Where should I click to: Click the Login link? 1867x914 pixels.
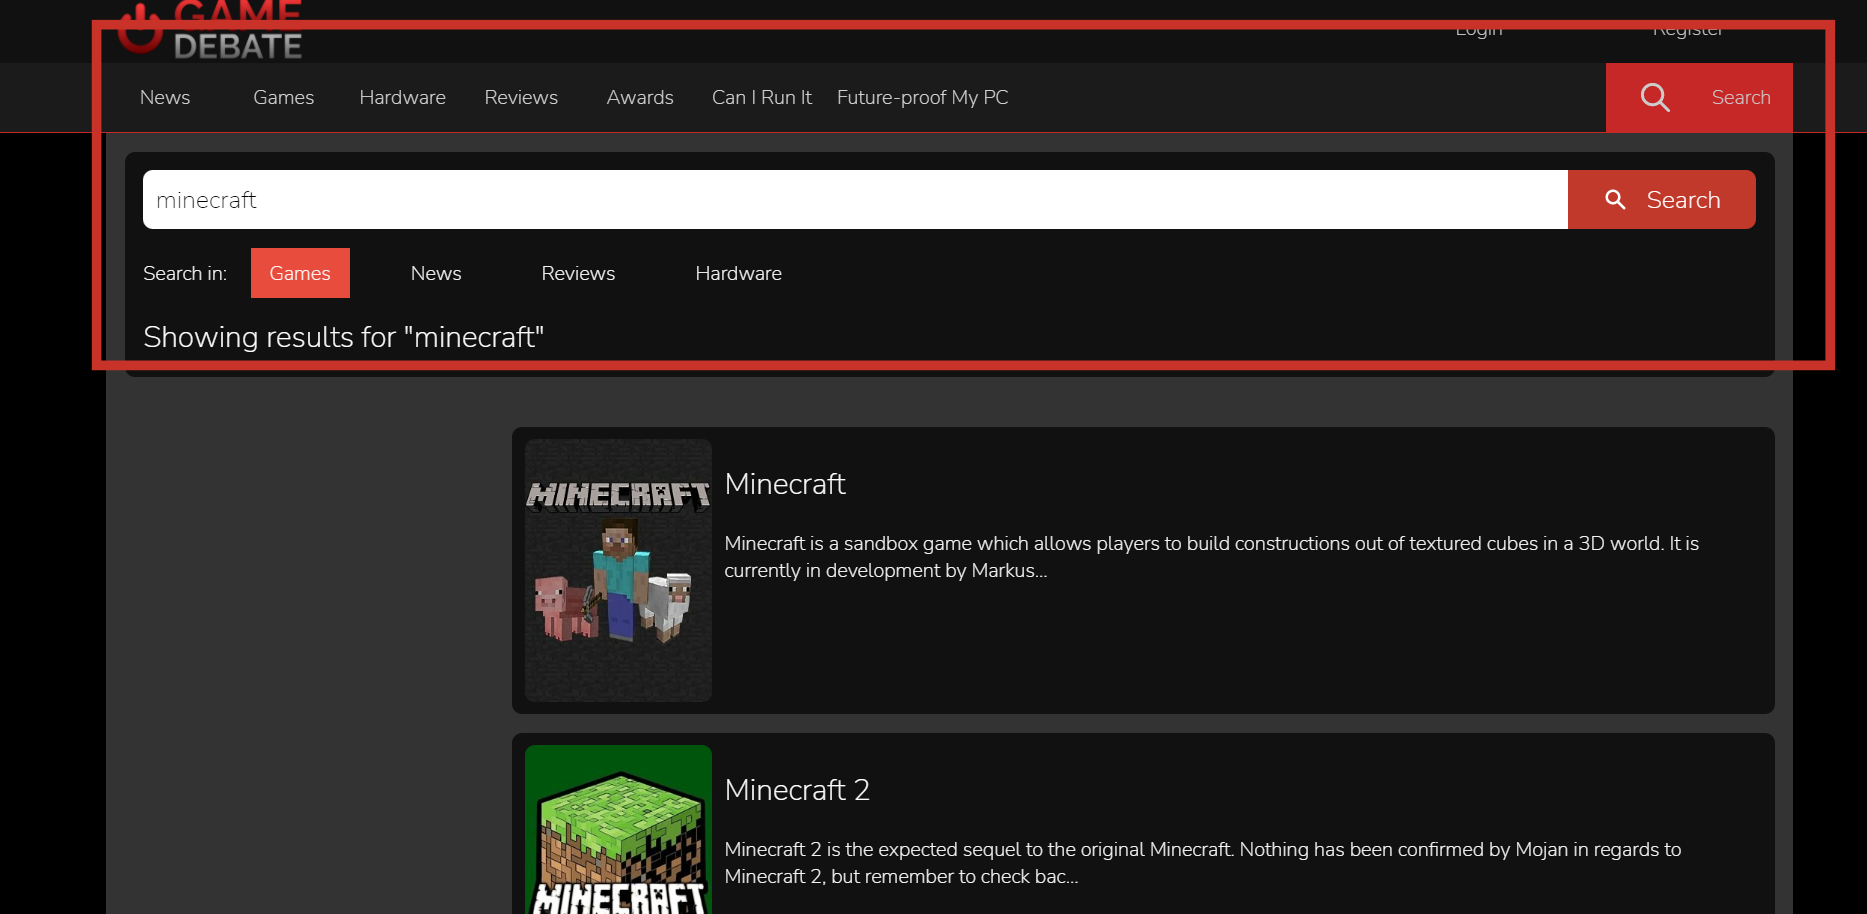pyautogui.click(x=1479, y=29)
